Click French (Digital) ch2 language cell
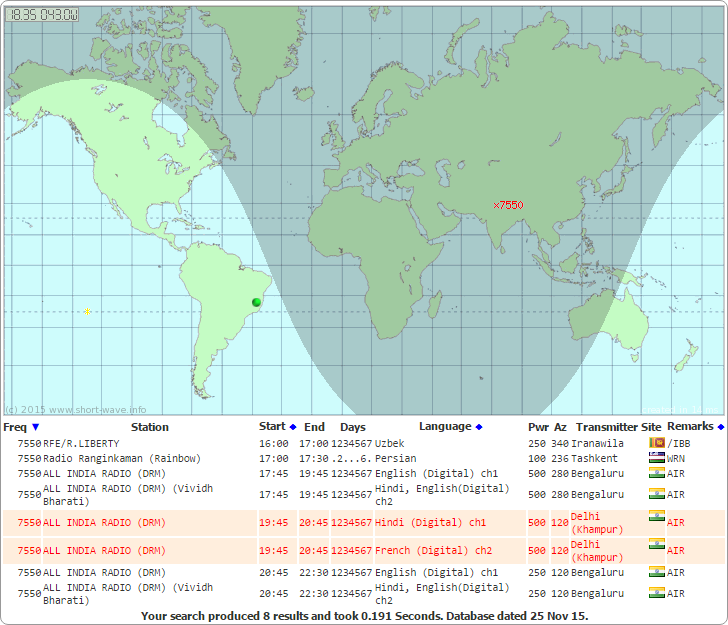728x625 pixels. pos(433,550)
